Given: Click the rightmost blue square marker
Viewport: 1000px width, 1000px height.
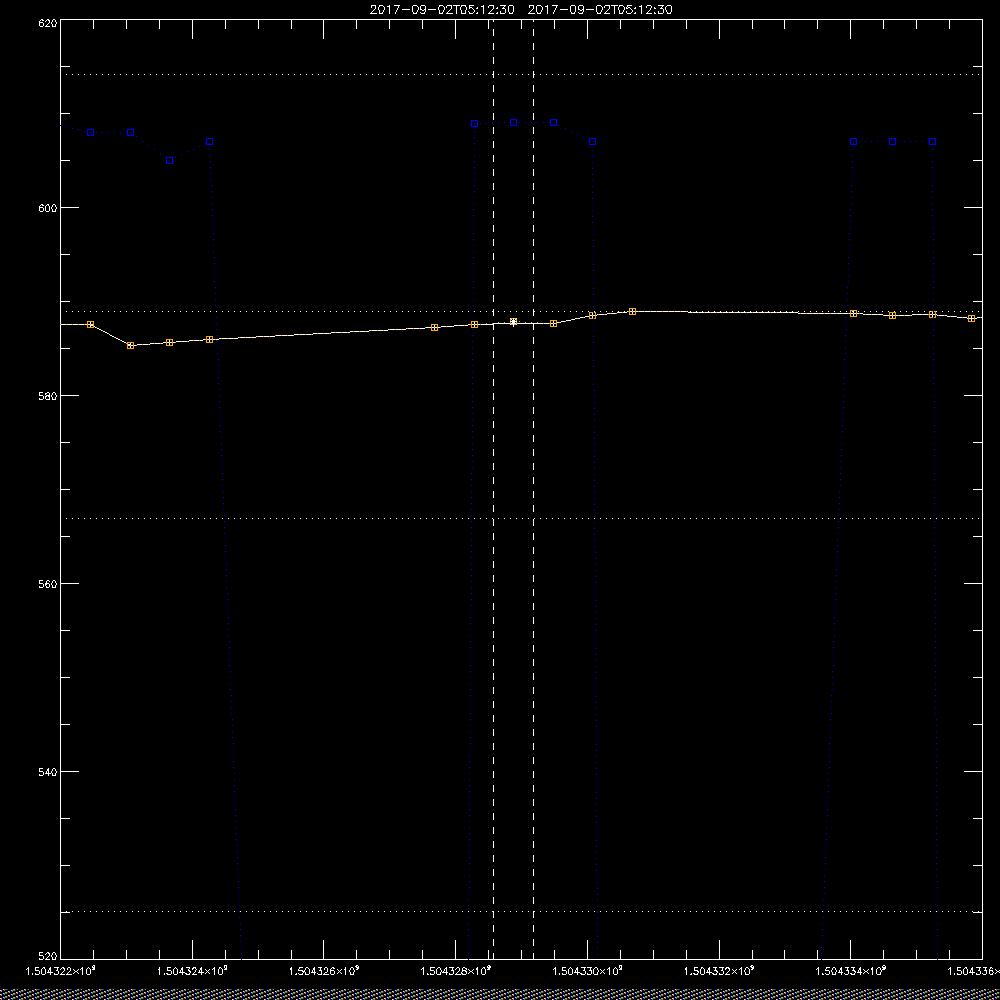Looking at the screenshot, I should coord(932,142).
